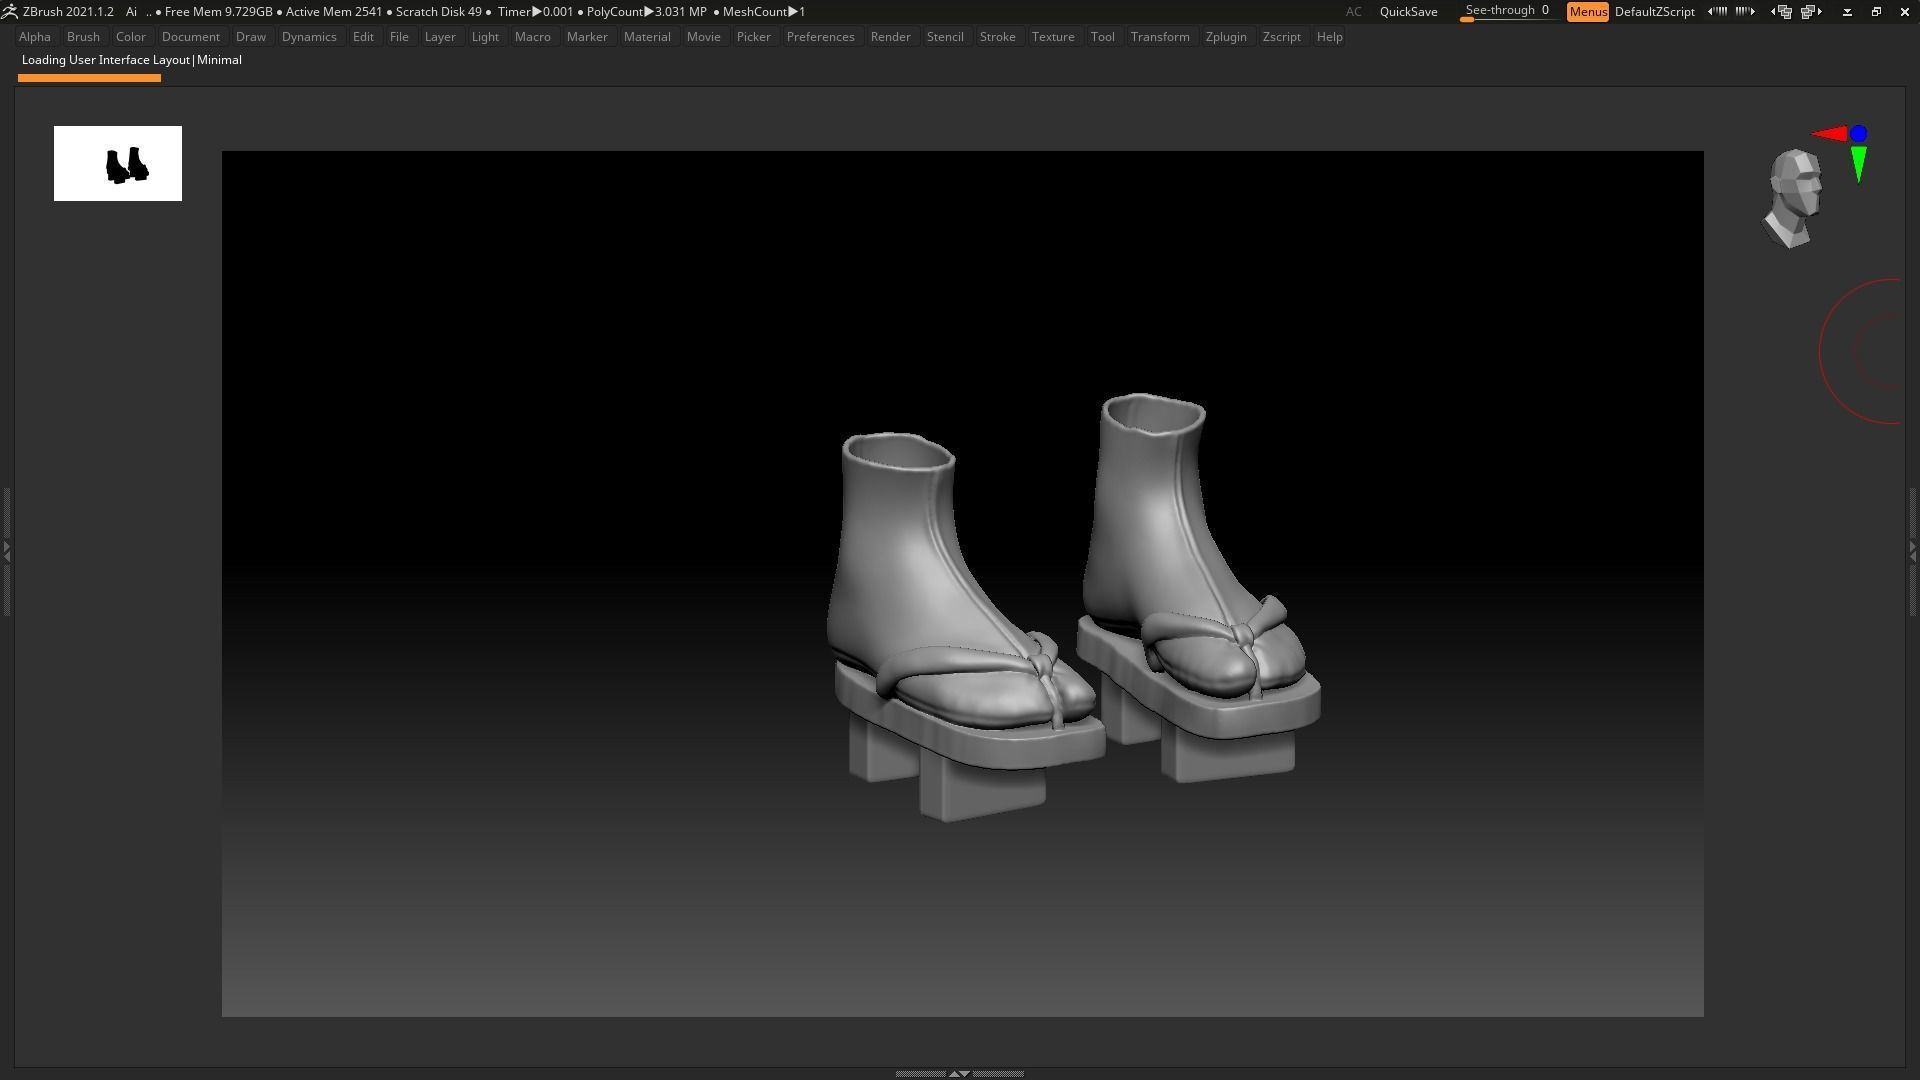The height and width of the screenshot is (1080, 1920).
Task: Click the orange loading progress bar
Action: coord(89,78)
